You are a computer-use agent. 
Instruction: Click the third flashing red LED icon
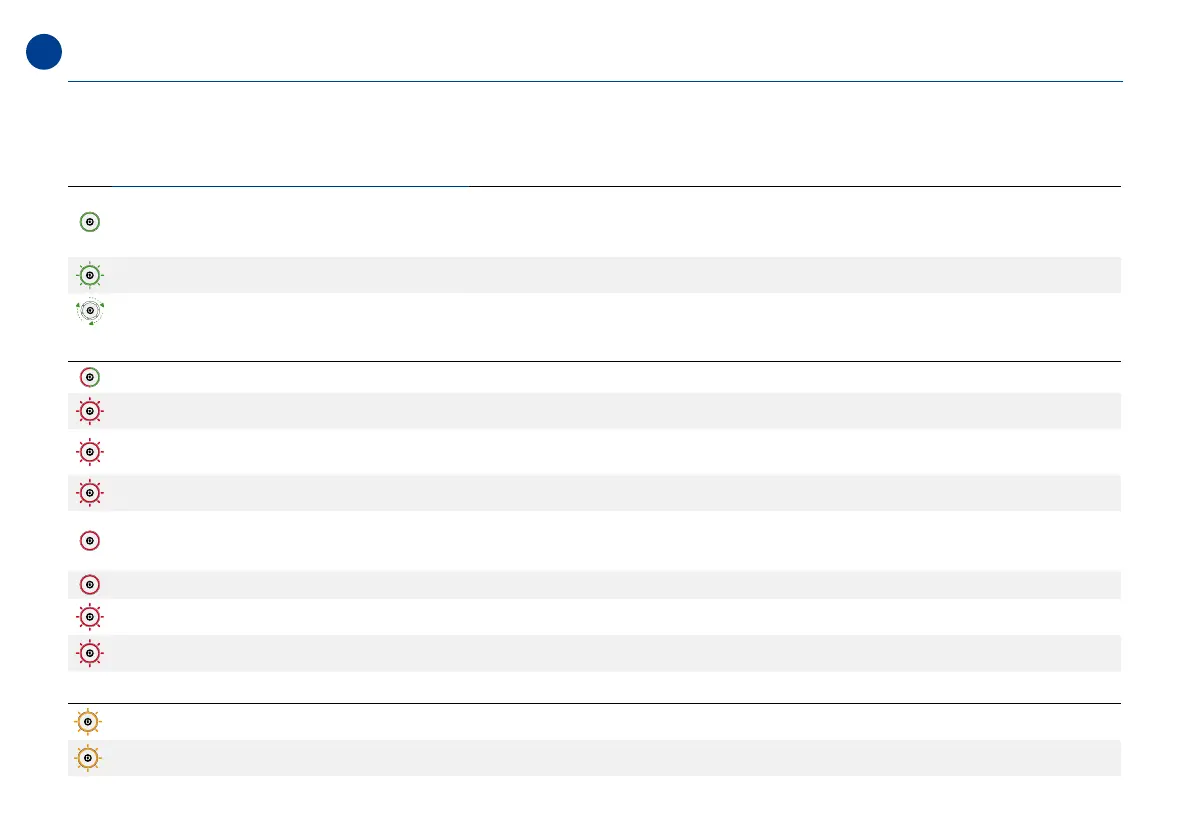89,493
